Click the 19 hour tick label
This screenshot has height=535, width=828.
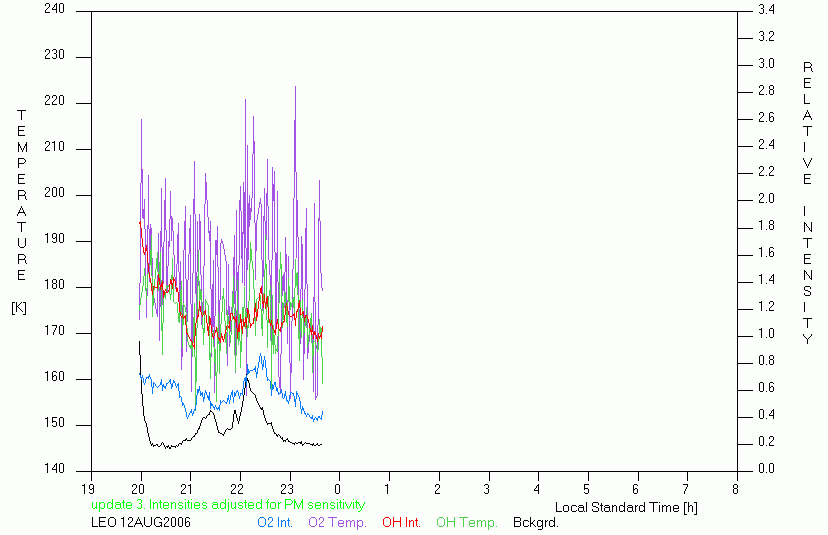click(x=88, y=489)
